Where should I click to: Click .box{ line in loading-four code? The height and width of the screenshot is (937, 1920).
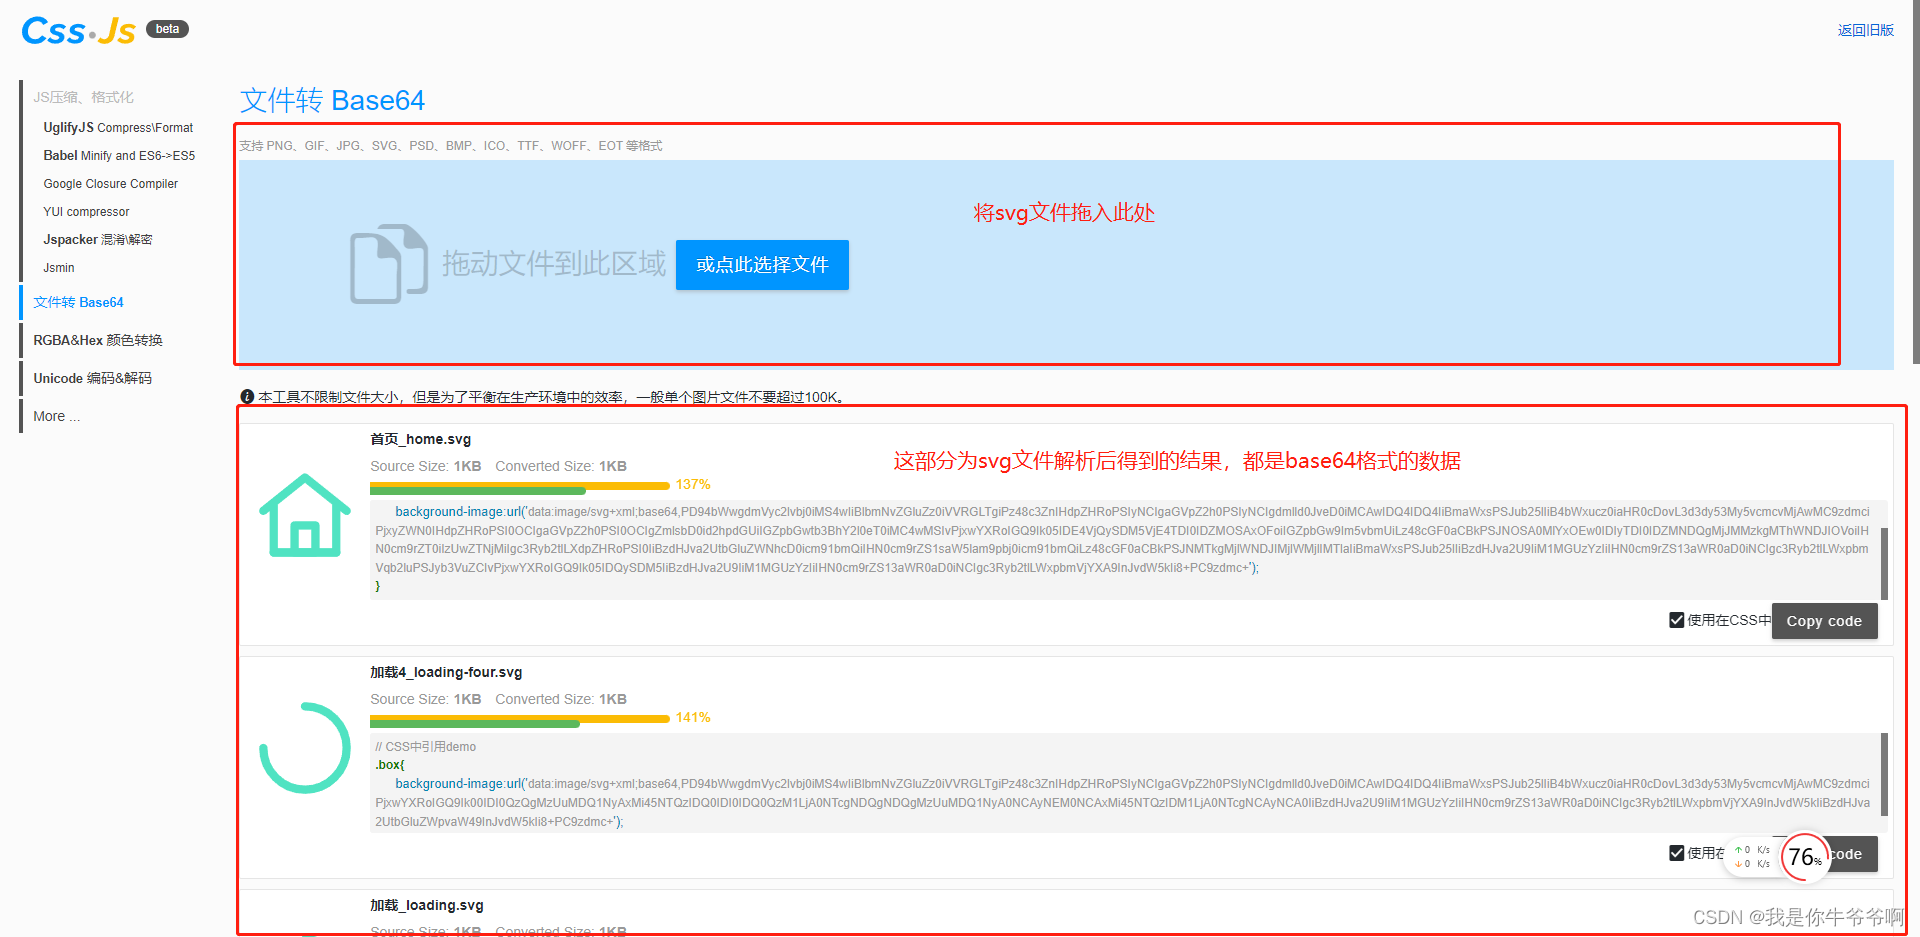point(390,765)
